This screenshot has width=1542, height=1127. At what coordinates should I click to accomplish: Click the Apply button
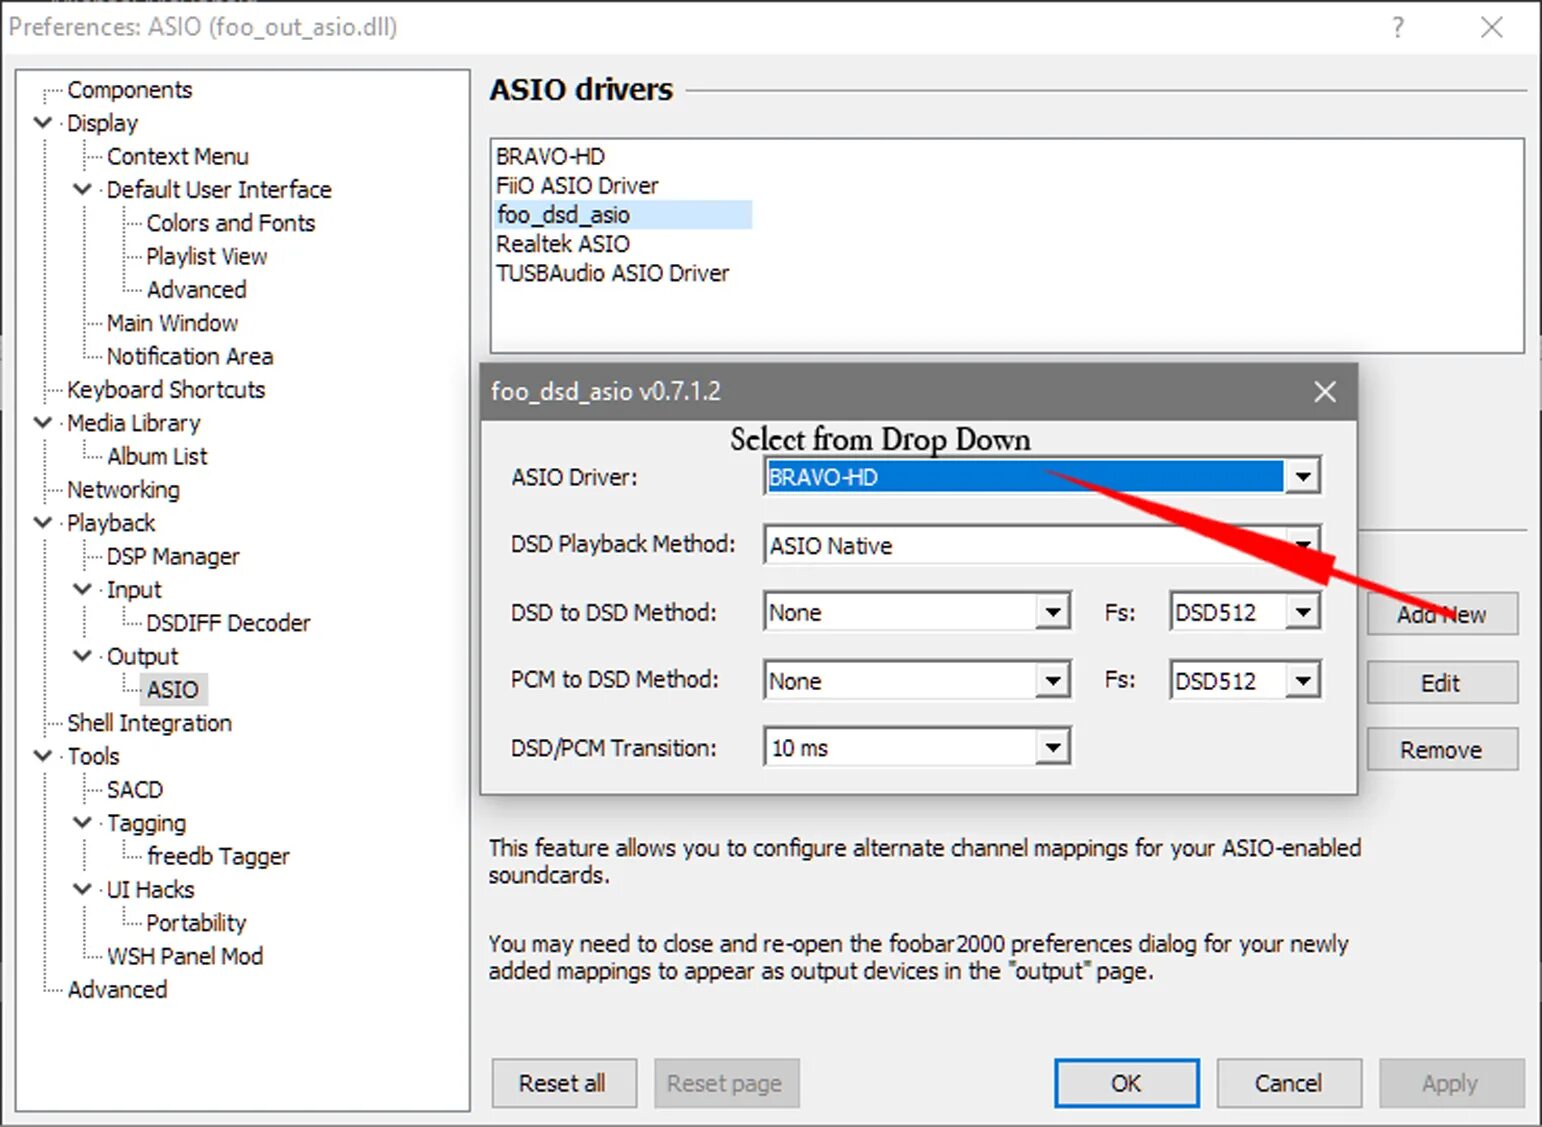coord(1451,1083)
